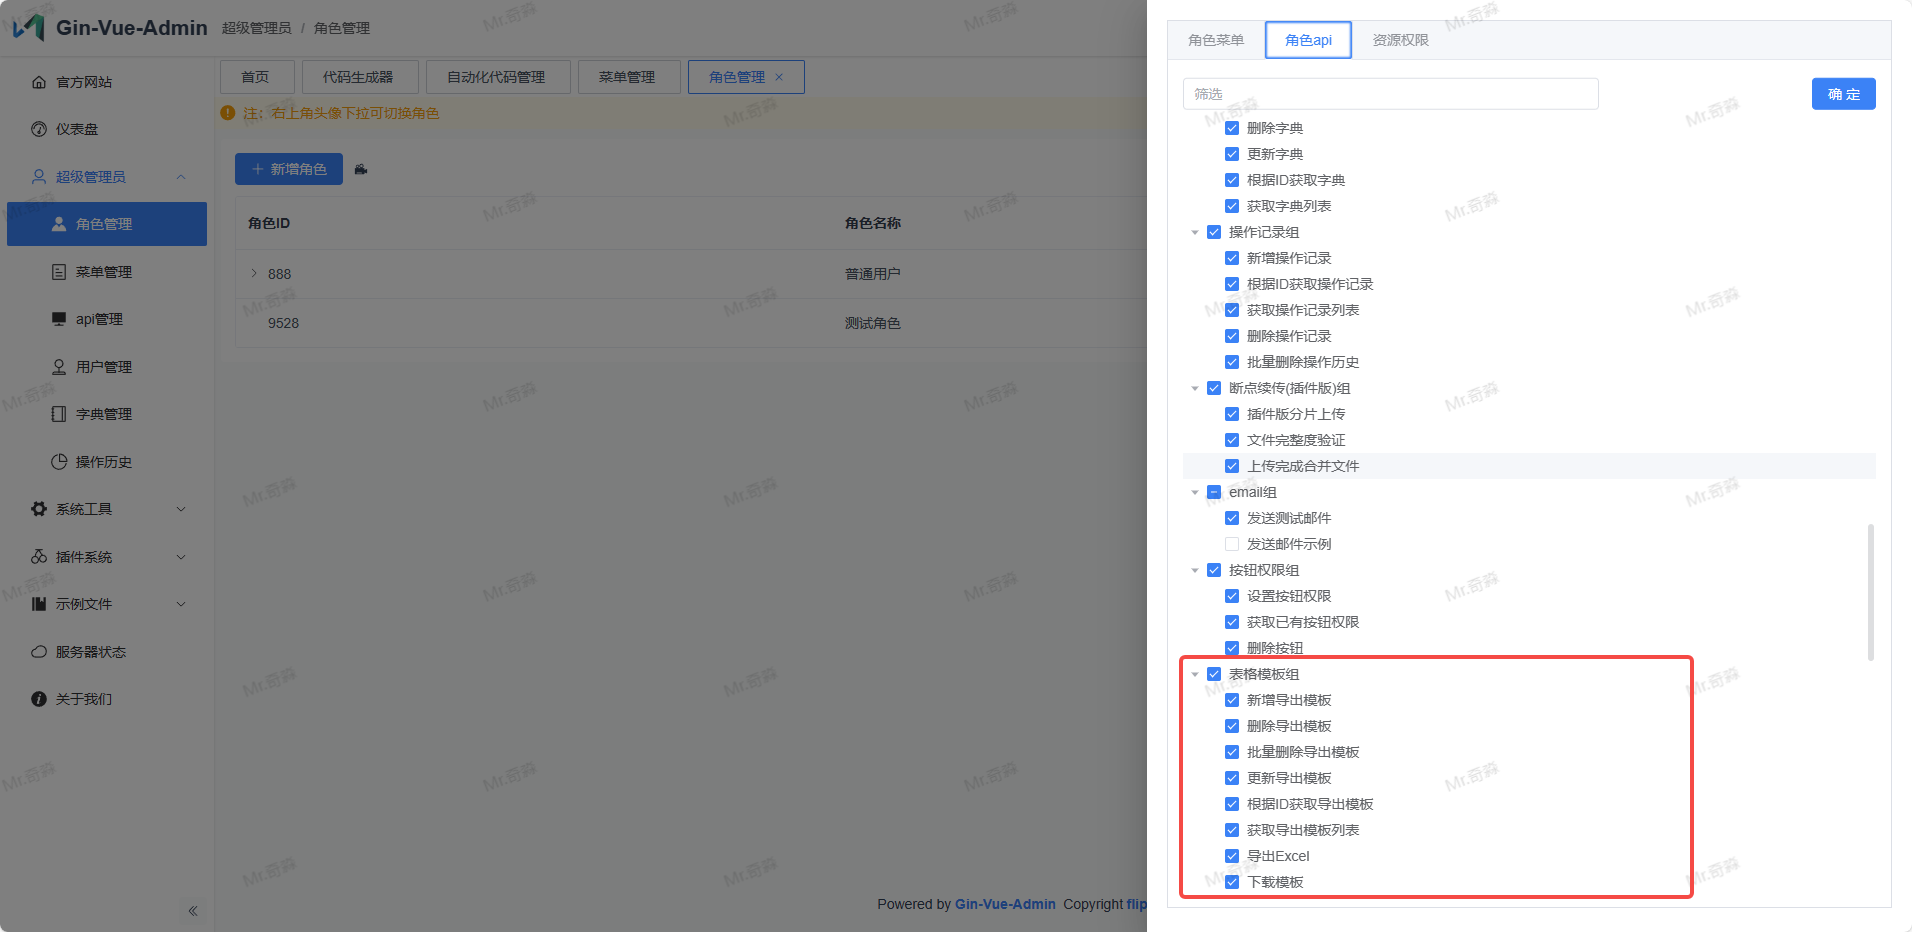Screen dimensions: 1912x932
Task: Uncheck the 导出Excel checkbox
Action: tap(1232, 856)
